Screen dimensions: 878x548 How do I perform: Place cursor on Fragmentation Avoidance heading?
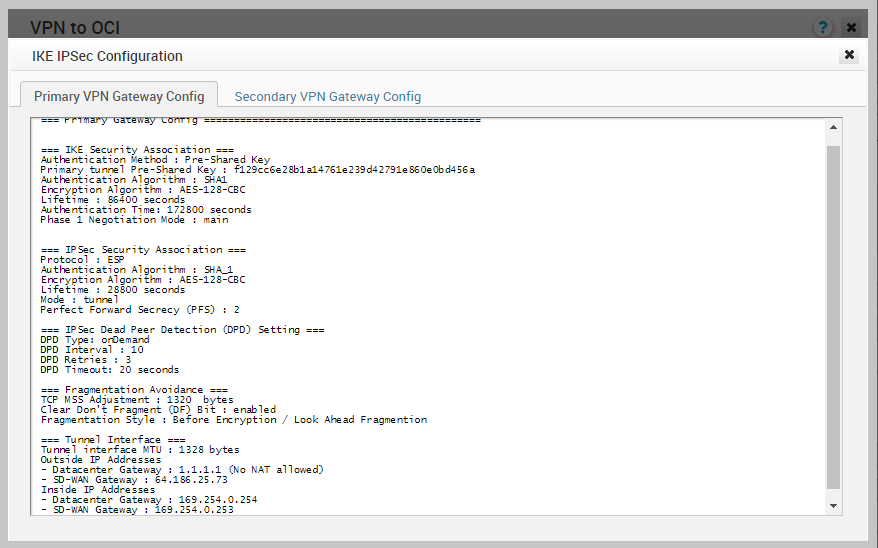coord(134,390)
